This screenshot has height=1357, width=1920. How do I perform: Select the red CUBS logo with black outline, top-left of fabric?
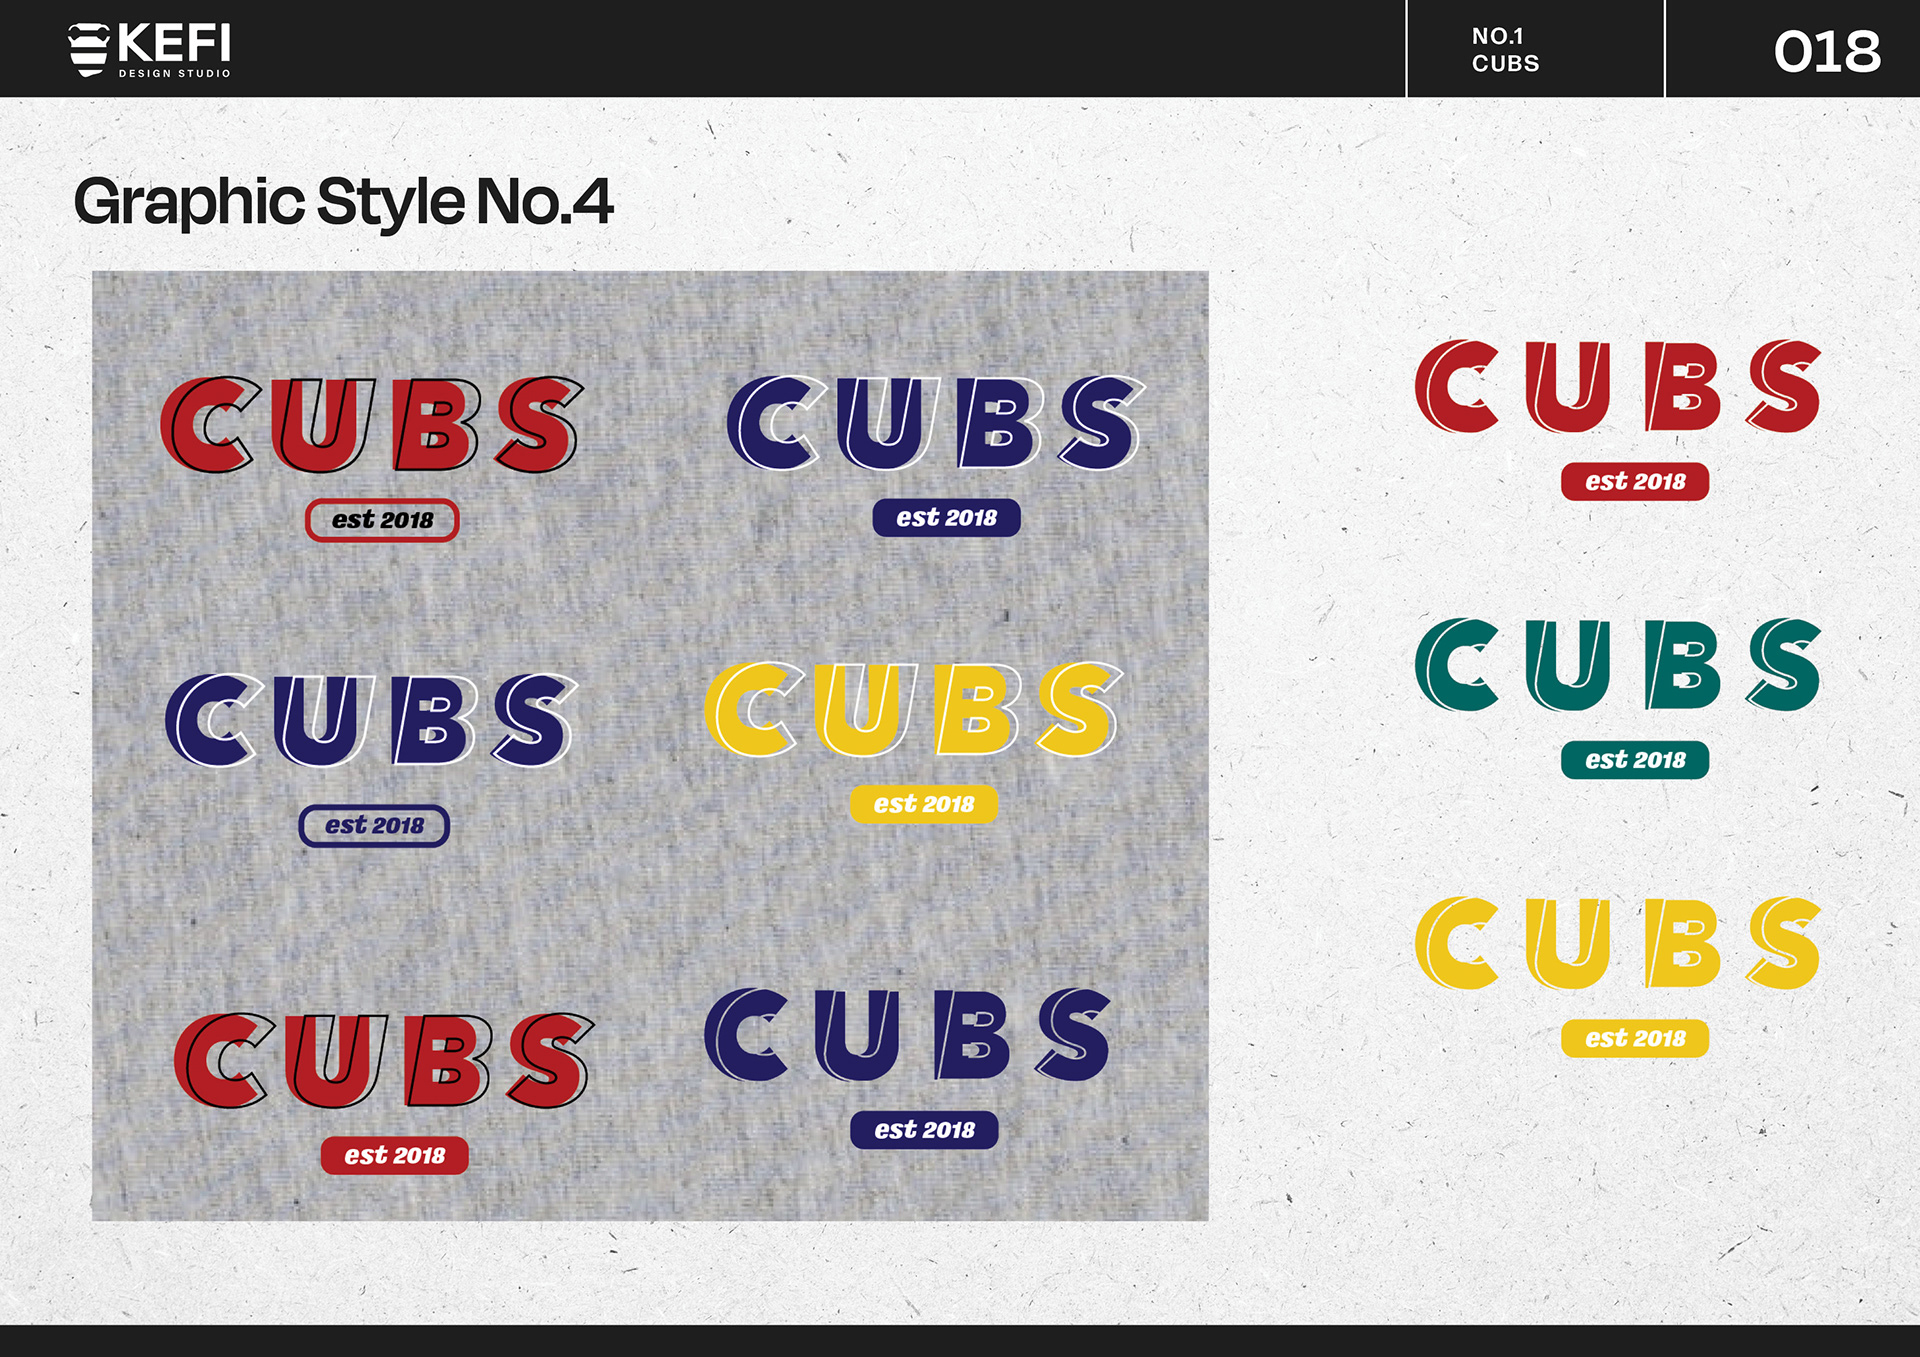pos(372,424)
